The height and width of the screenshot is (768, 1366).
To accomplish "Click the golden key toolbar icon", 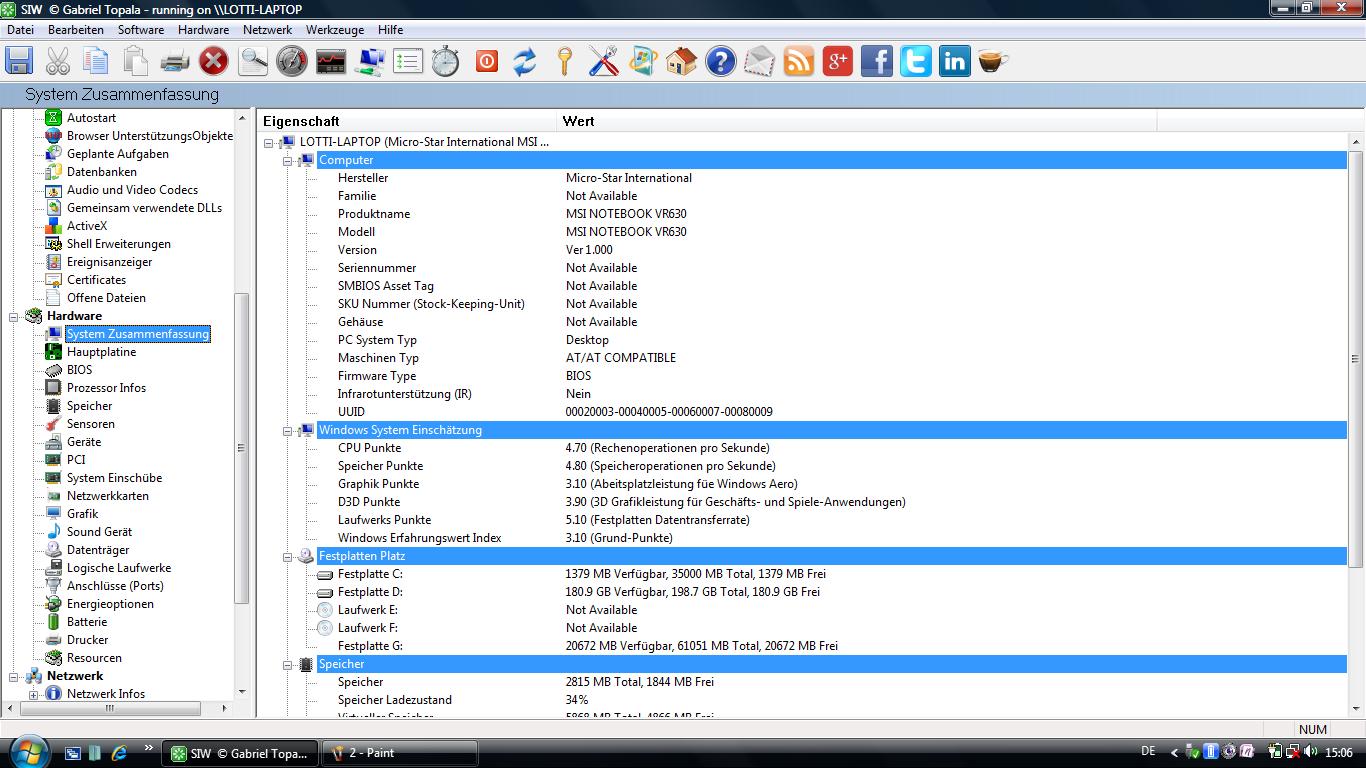I will click(564, 61).
